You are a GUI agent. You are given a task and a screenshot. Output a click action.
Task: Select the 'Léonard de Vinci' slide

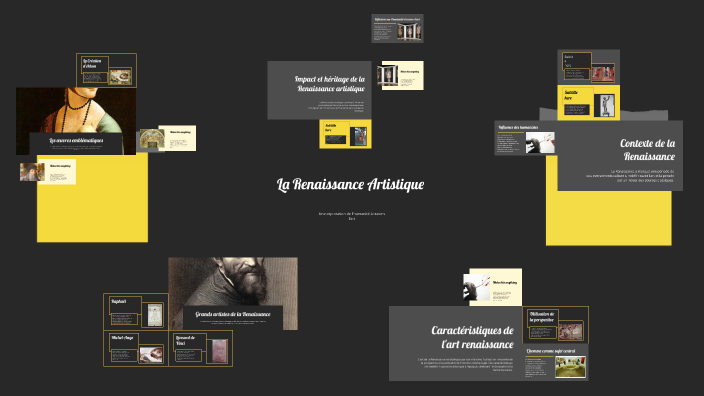point(201,348)
